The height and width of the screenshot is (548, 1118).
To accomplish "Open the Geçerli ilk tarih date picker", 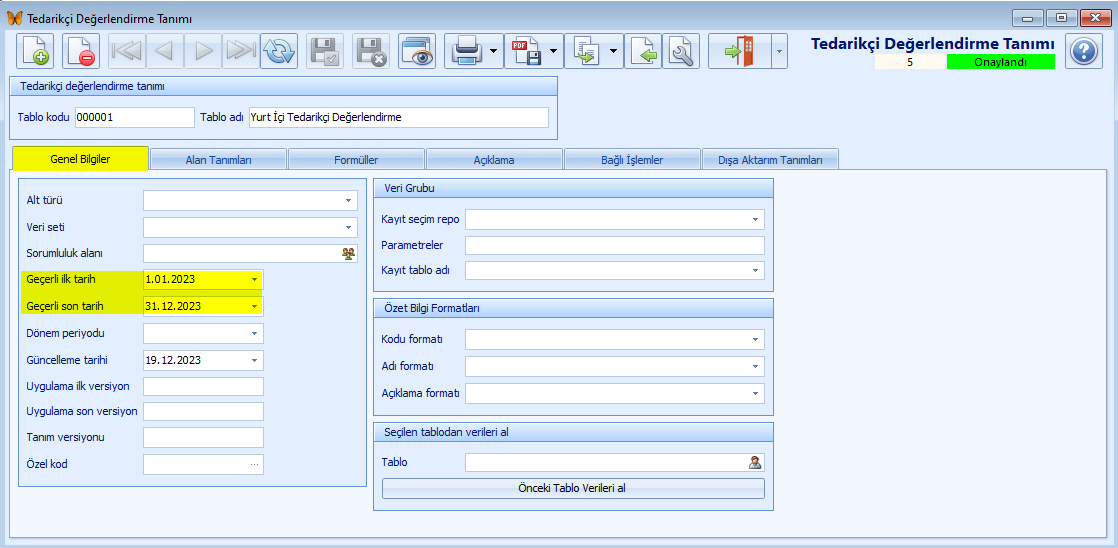I will (254, 279).
